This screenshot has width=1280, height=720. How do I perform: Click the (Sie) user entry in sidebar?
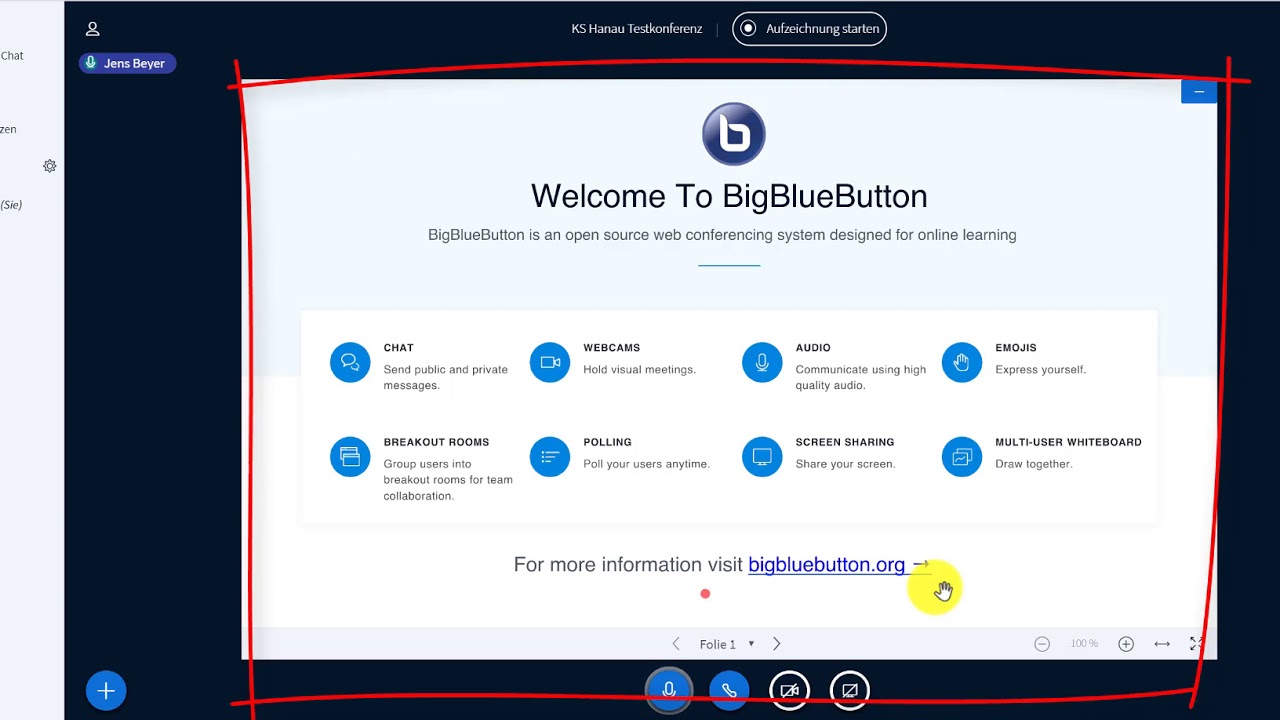(x=11, y=205)
